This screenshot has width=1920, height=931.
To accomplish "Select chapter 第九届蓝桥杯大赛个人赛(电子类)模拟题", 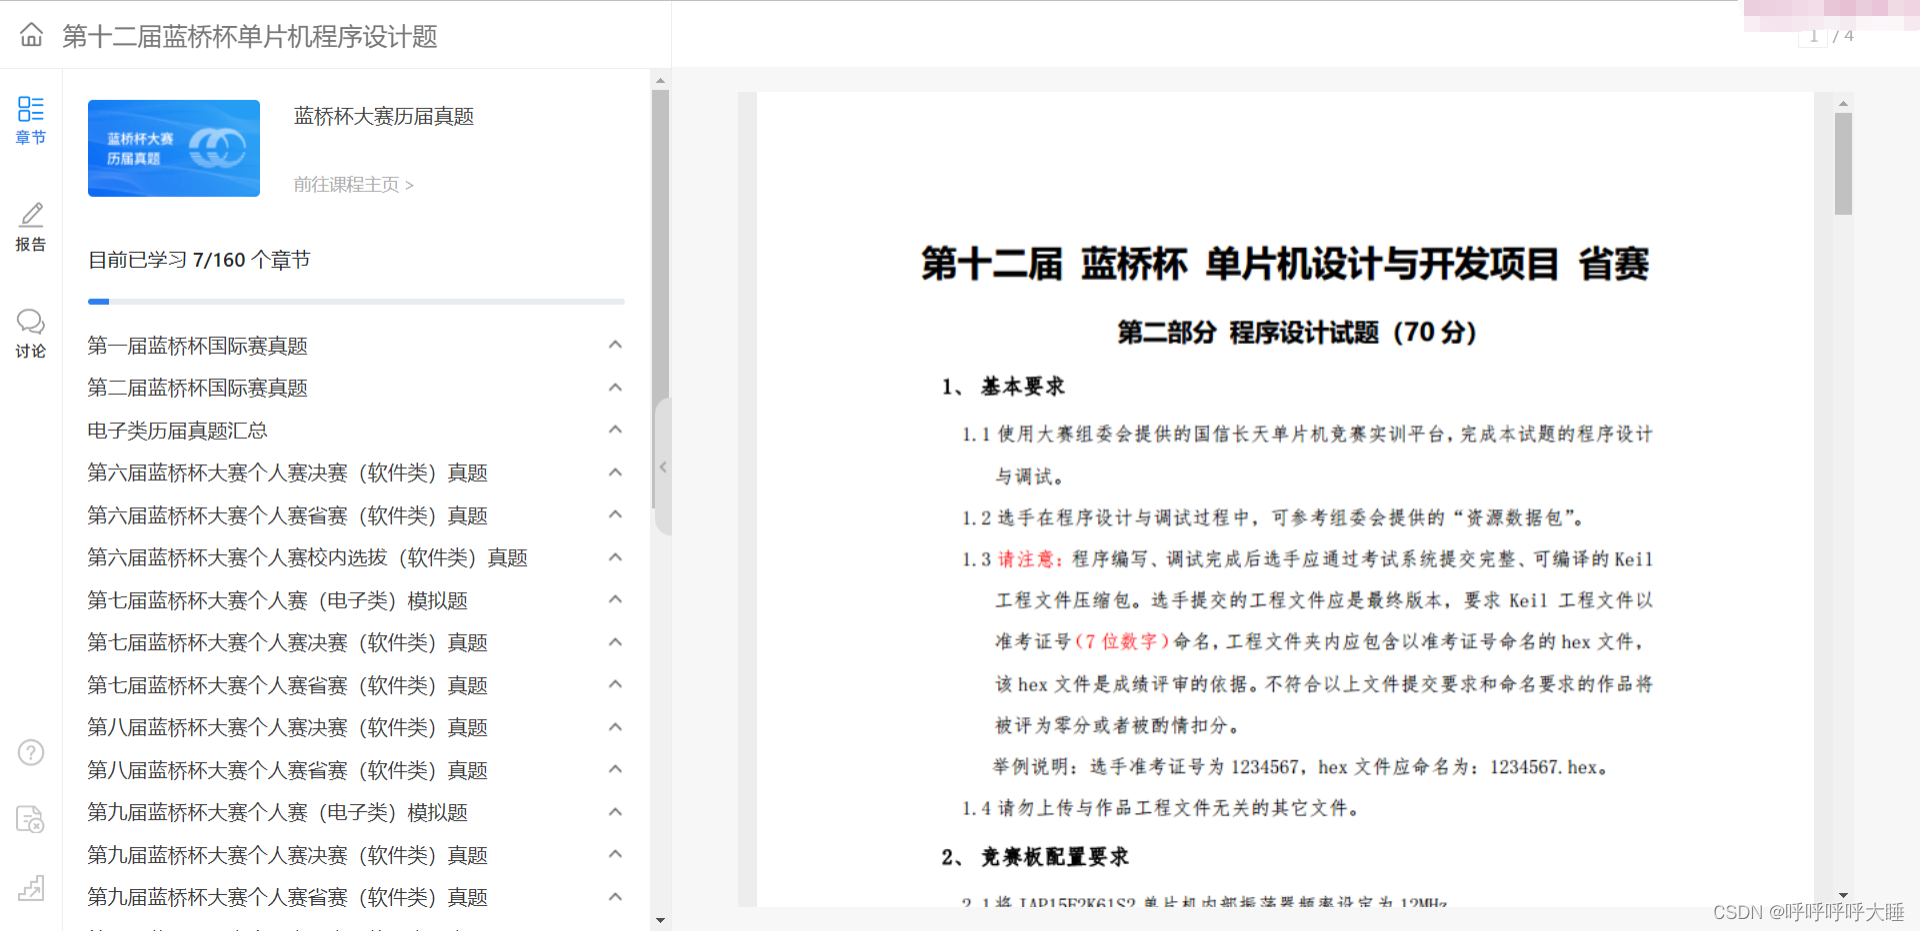I will click(278, 813).
